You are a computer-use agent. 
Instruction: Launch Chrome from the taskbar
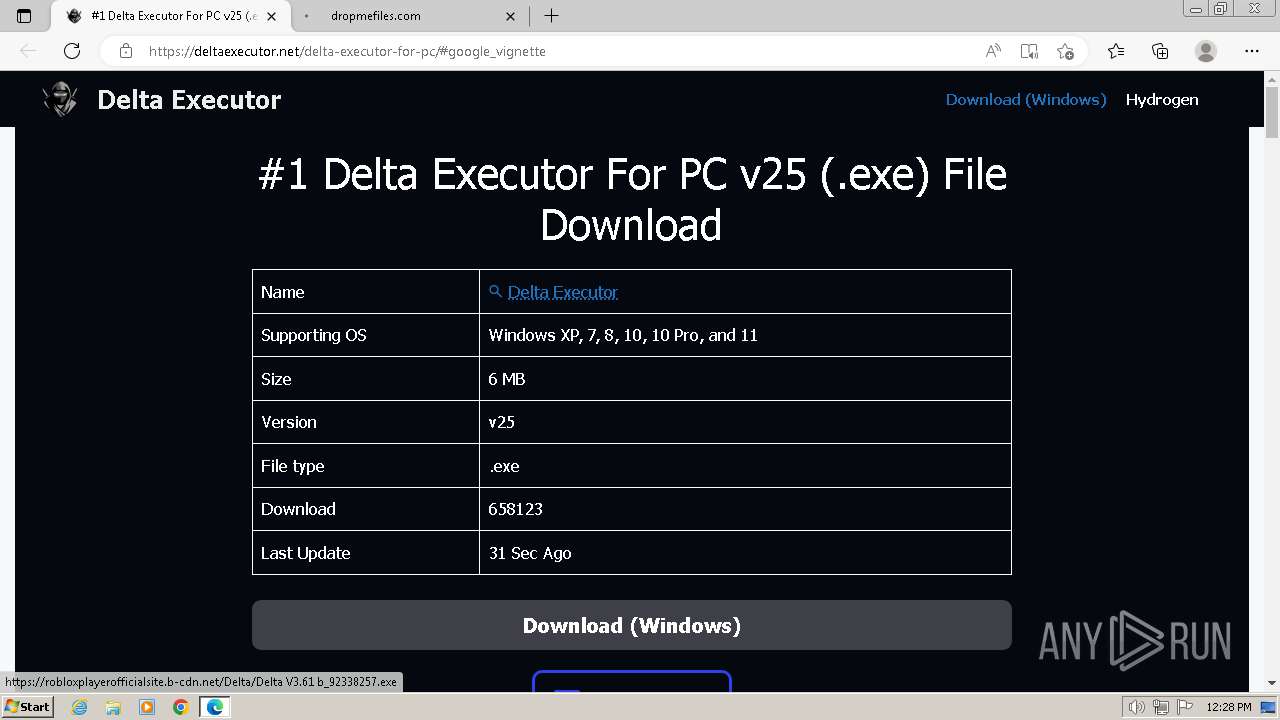[180, 707]
